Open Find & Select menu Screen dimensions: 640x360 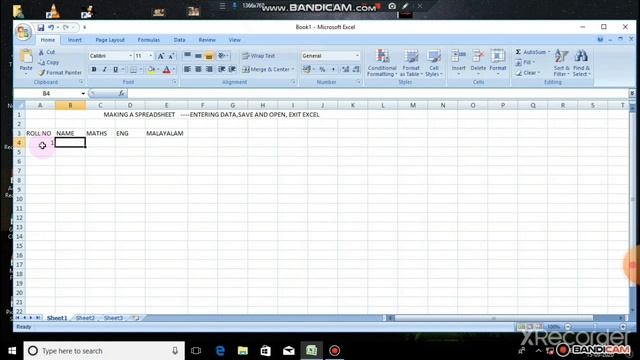[581, 63]
